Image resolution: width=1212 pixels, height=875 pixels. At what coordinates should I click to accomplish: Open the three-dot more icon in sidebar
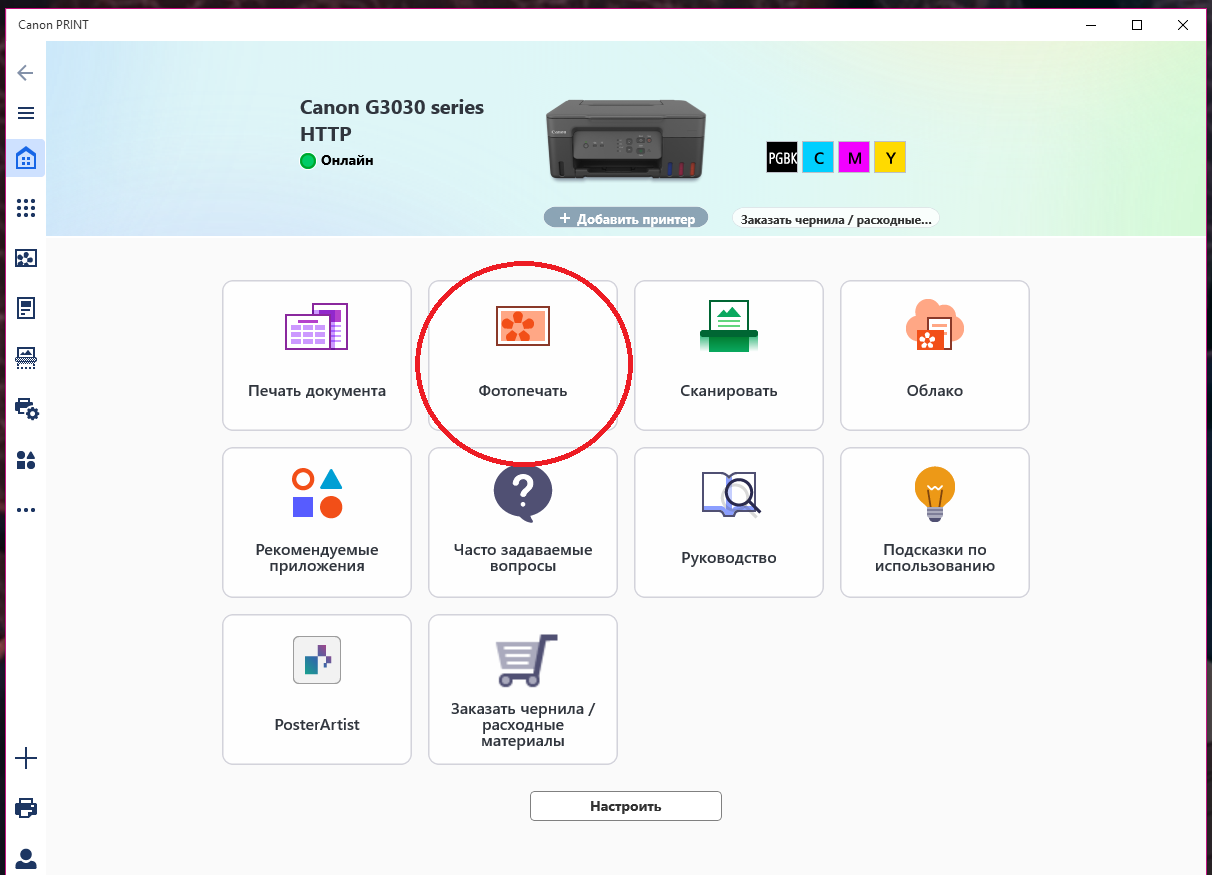[26, 510]
